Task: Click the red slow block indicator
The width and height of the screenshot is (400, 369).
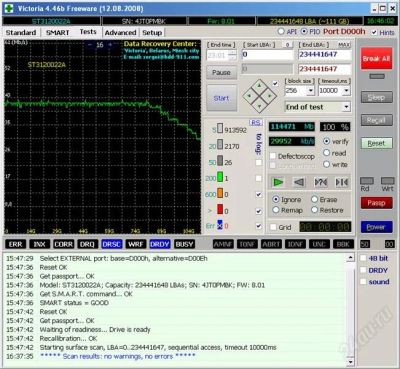Action: [220, 209]
